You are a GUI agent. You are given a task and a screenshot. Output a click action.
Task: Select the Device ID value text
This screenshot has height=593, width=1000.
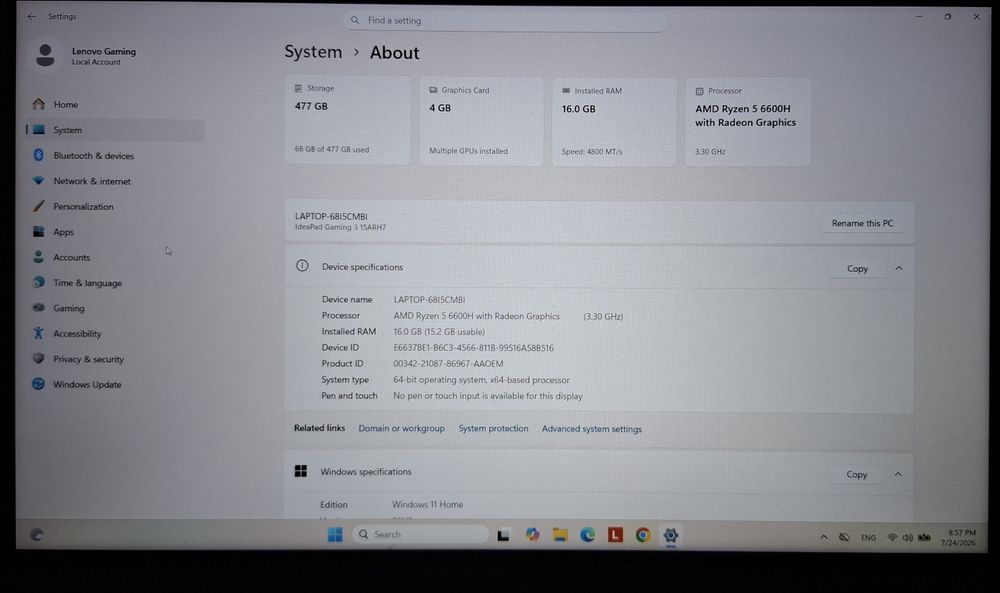tap(473, 348)
